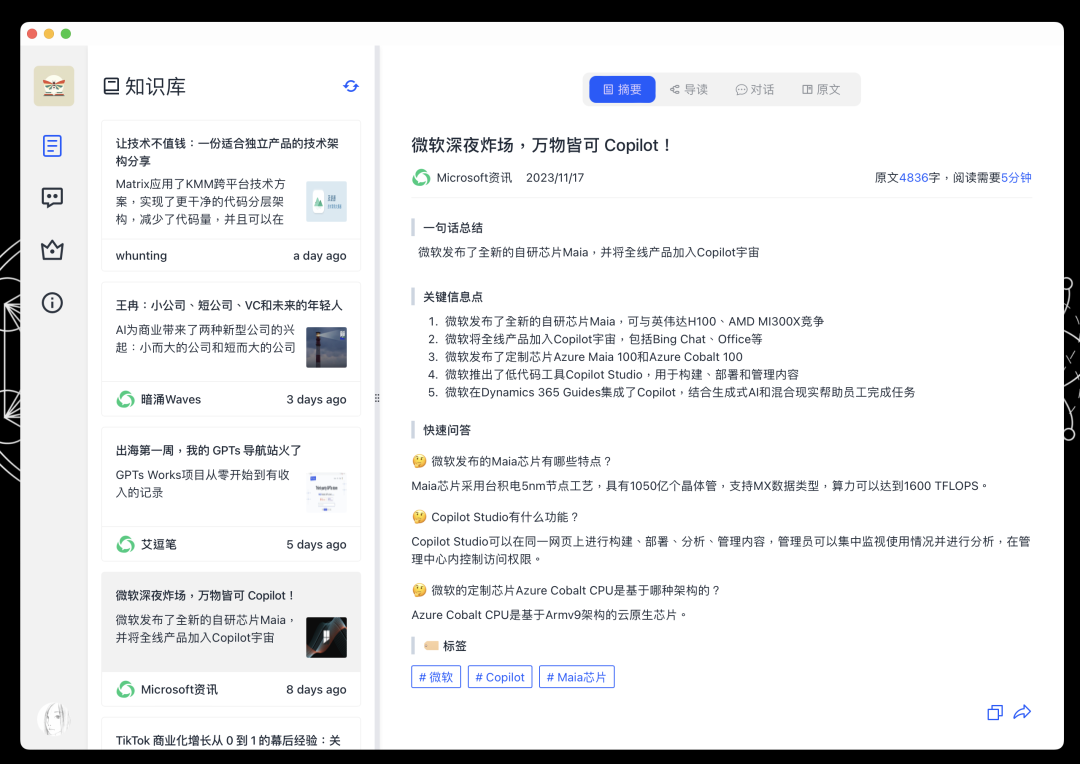Click the user avatar at sidebar bottom
This screenshot has width=1080, height=764.
[x=54, y=719]
